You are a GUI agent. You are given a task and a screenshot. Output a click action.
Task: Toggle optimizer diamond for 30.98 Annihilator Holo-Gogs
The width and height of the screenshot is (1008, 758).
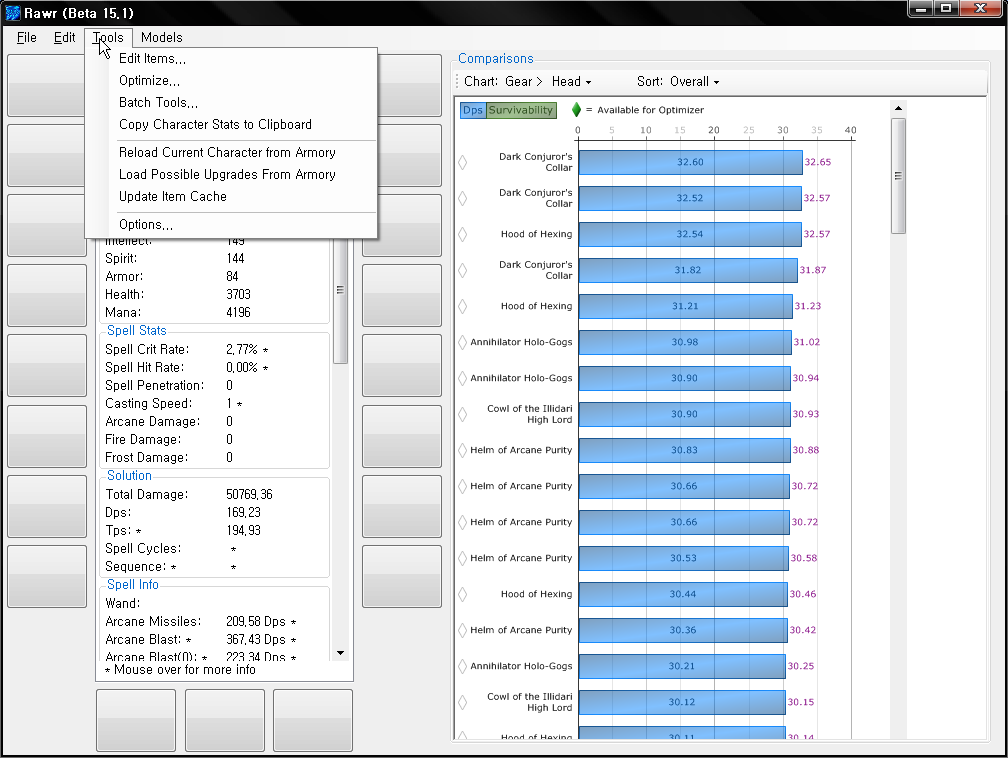point(462,342)
